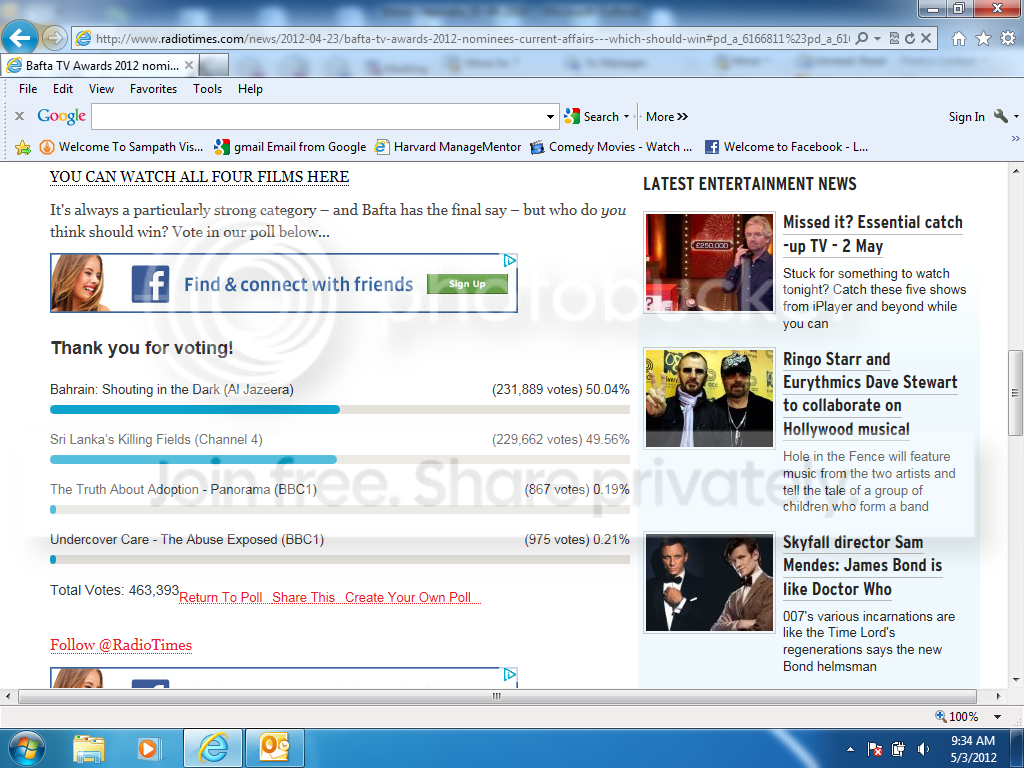Screen dimensions: 1024x768
Task: Open Favorites with the star icon
Action: pos(983,39)
